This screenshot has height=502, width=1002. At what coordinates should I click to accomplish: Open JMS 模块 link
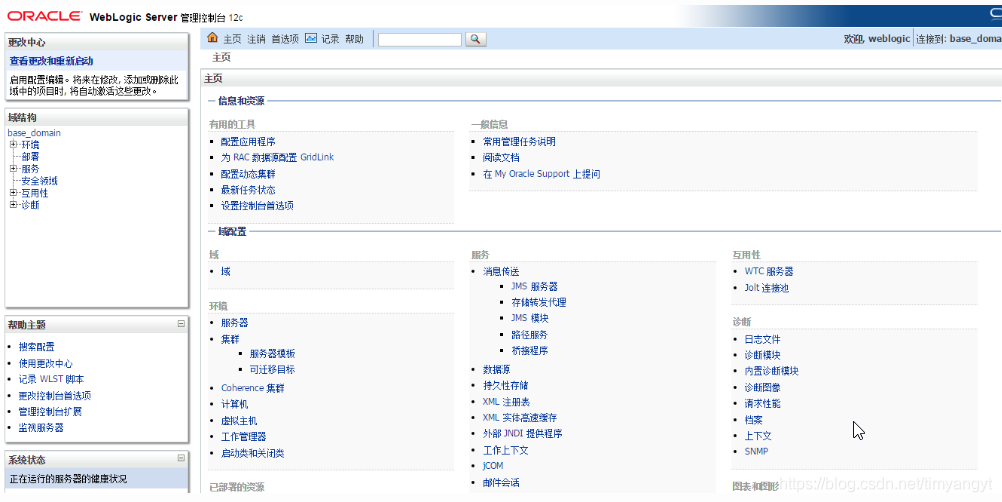tap(530, 318)
